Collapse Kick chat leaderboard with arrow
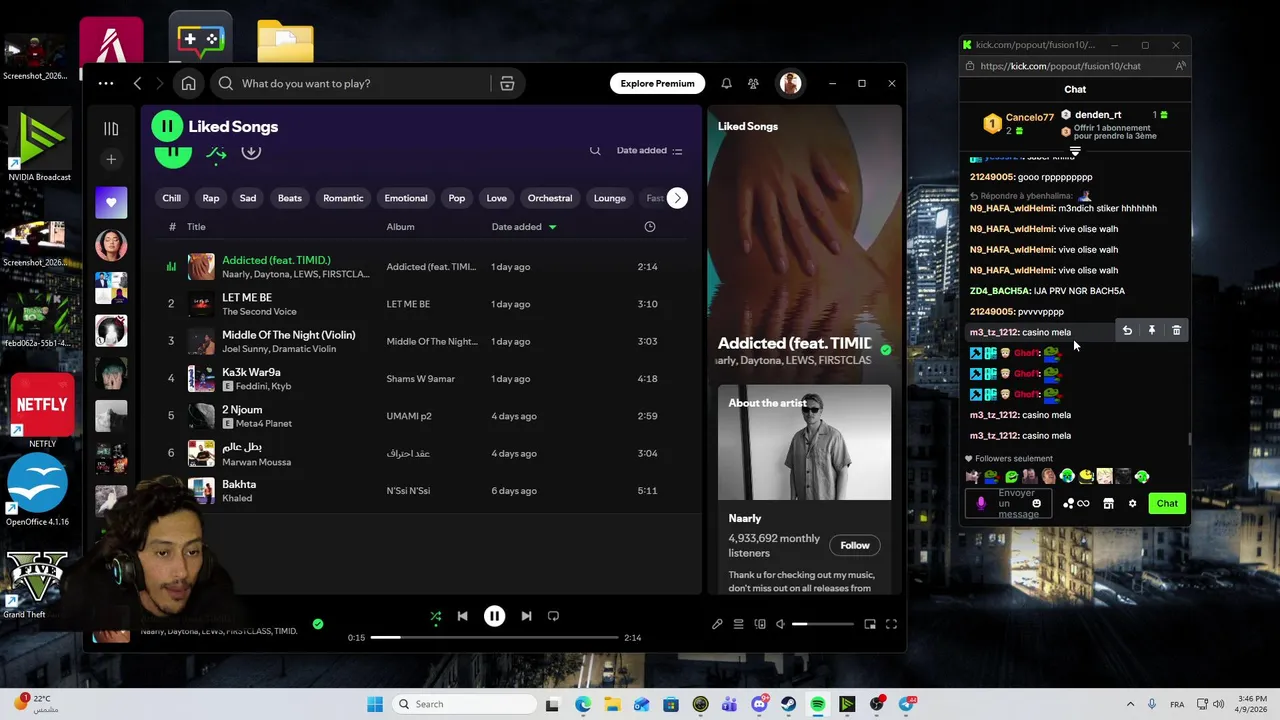 click(x=1075, y=152)
